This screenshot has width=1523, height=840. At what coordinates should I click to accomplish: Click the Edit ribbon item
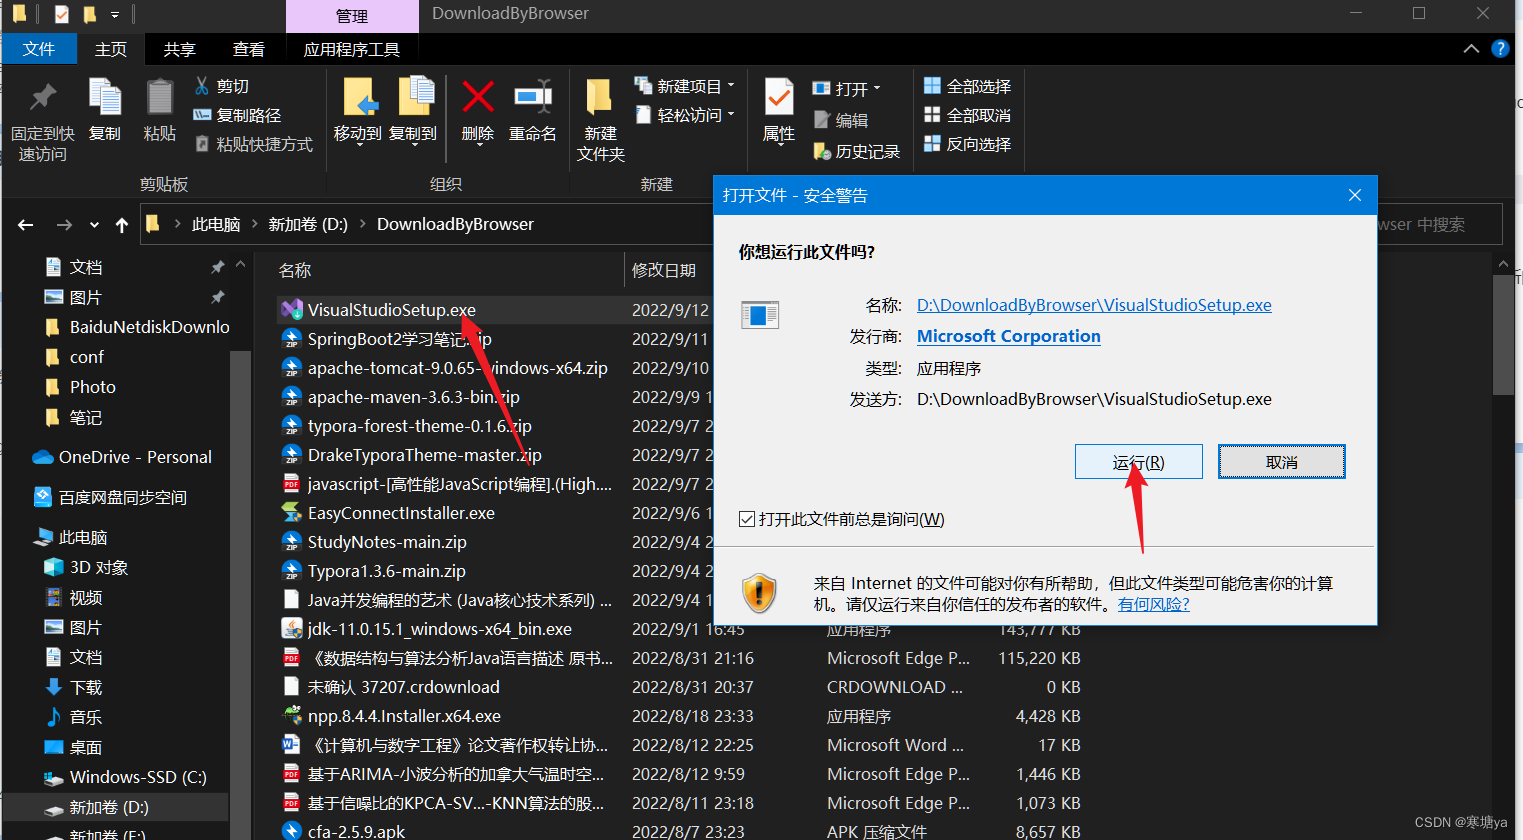(840, 120)
